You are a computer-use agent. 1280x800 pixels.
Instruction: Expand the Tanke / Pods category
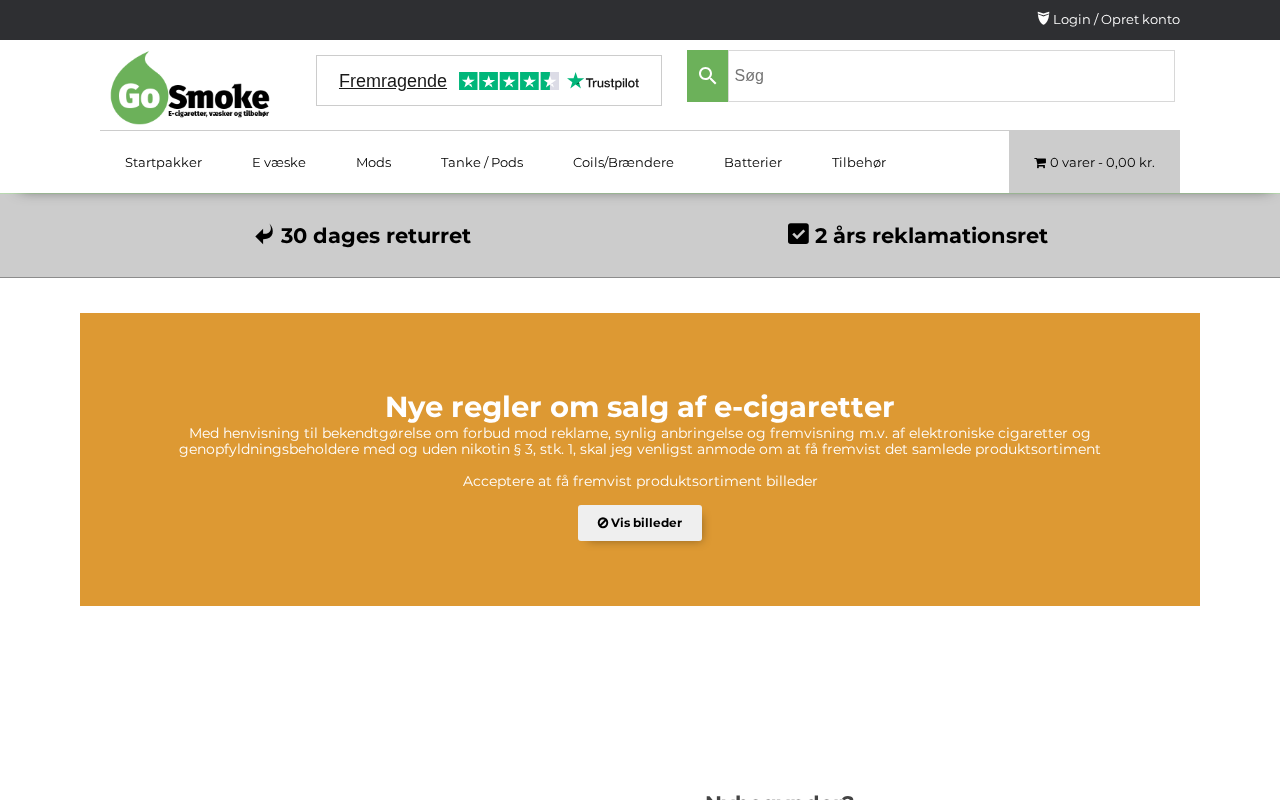(x=482, y=162)
